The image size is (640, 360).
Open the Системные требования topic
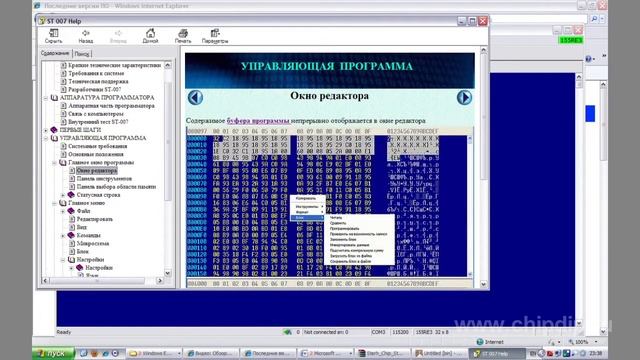click(x=98, y=146)
